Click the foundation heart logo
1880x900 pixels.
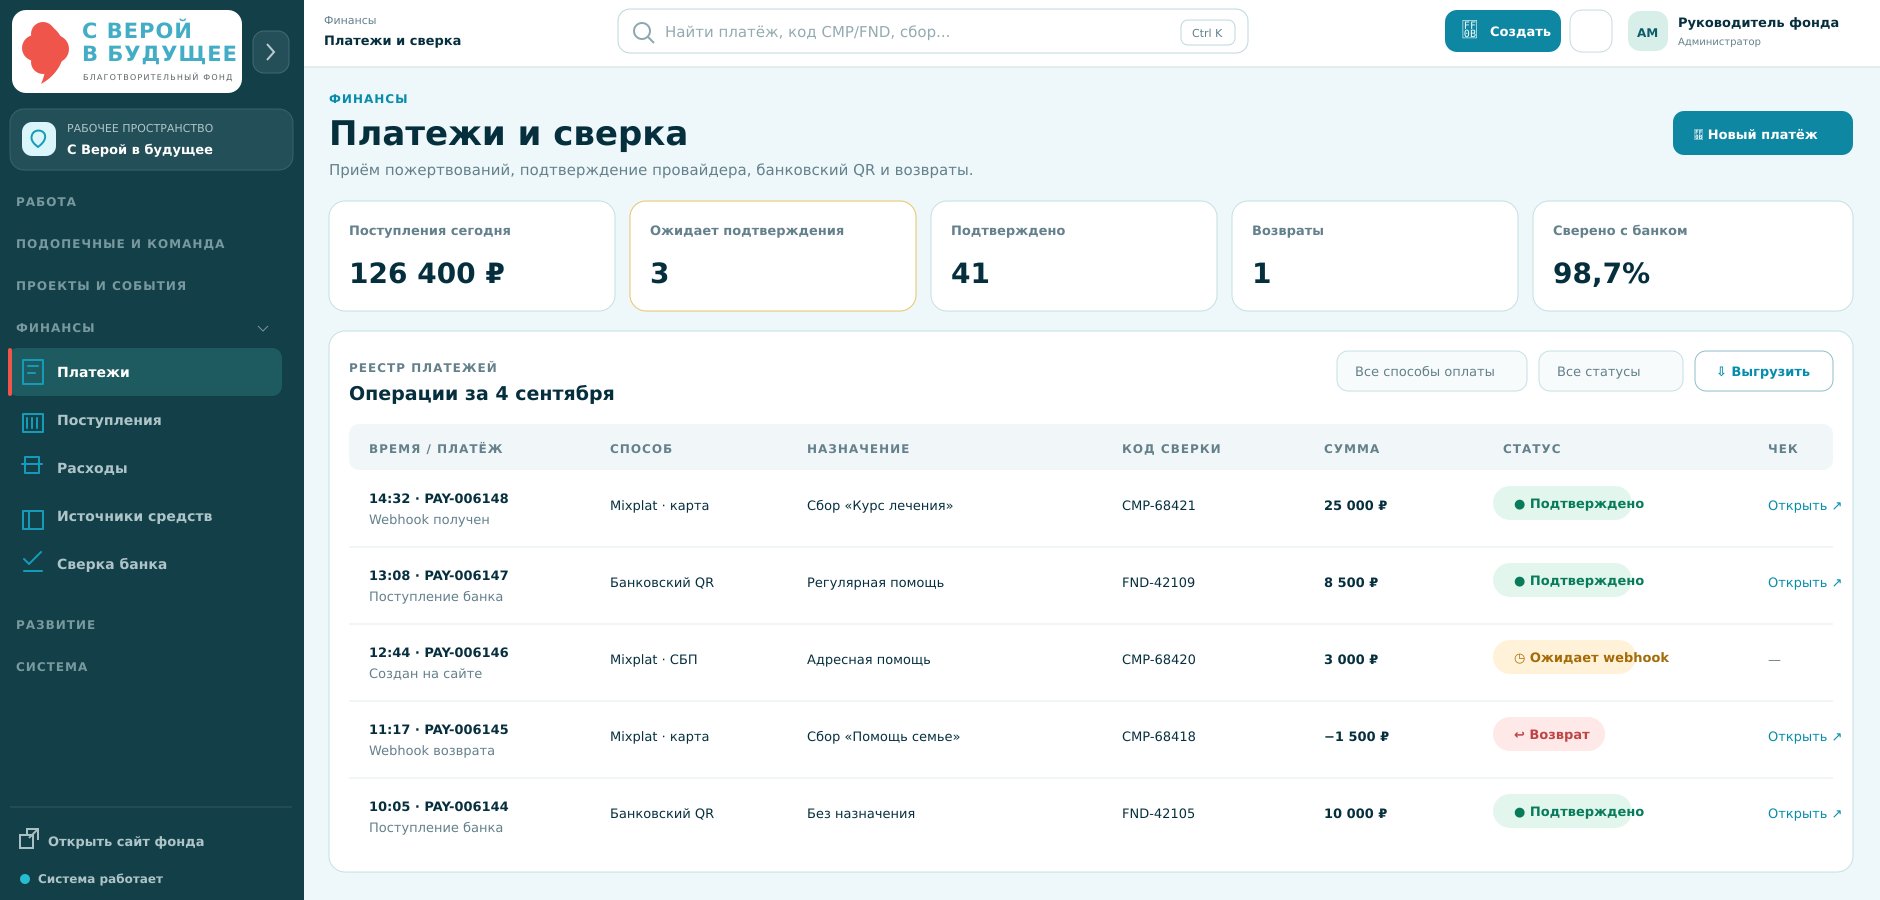(45, 51)
